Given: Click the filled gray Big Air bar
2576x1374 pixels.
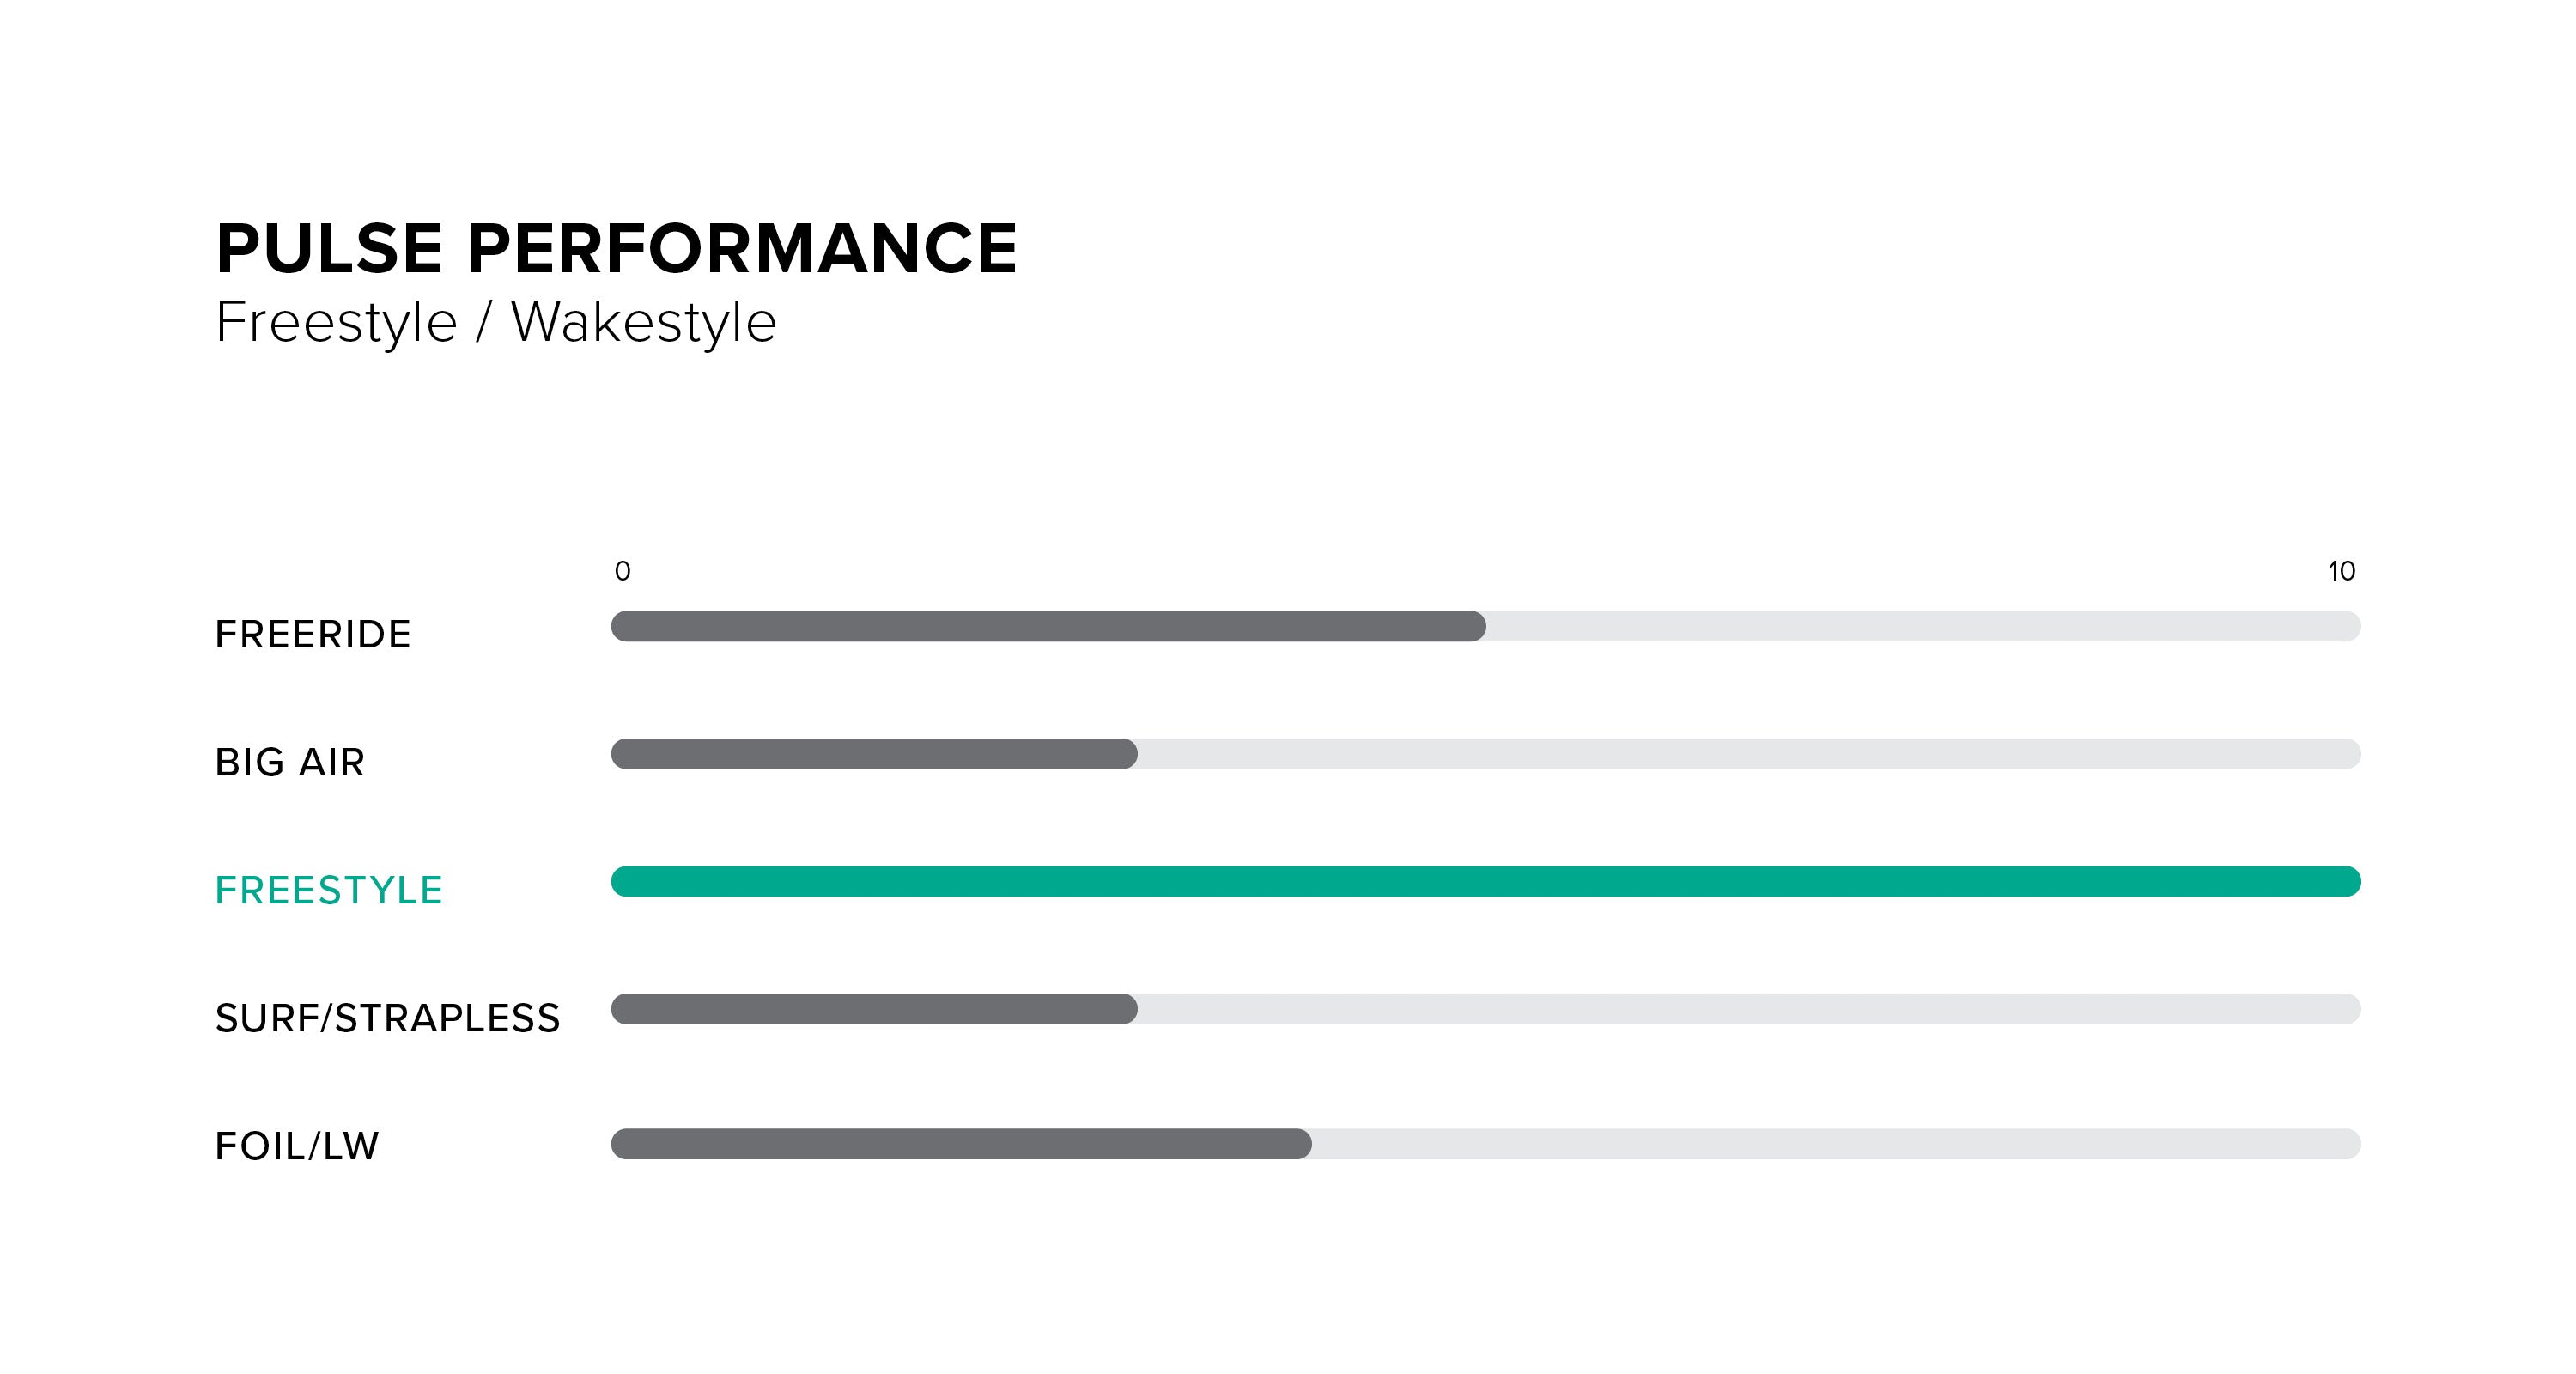Looking at the screenshot, I should (874, 754).
